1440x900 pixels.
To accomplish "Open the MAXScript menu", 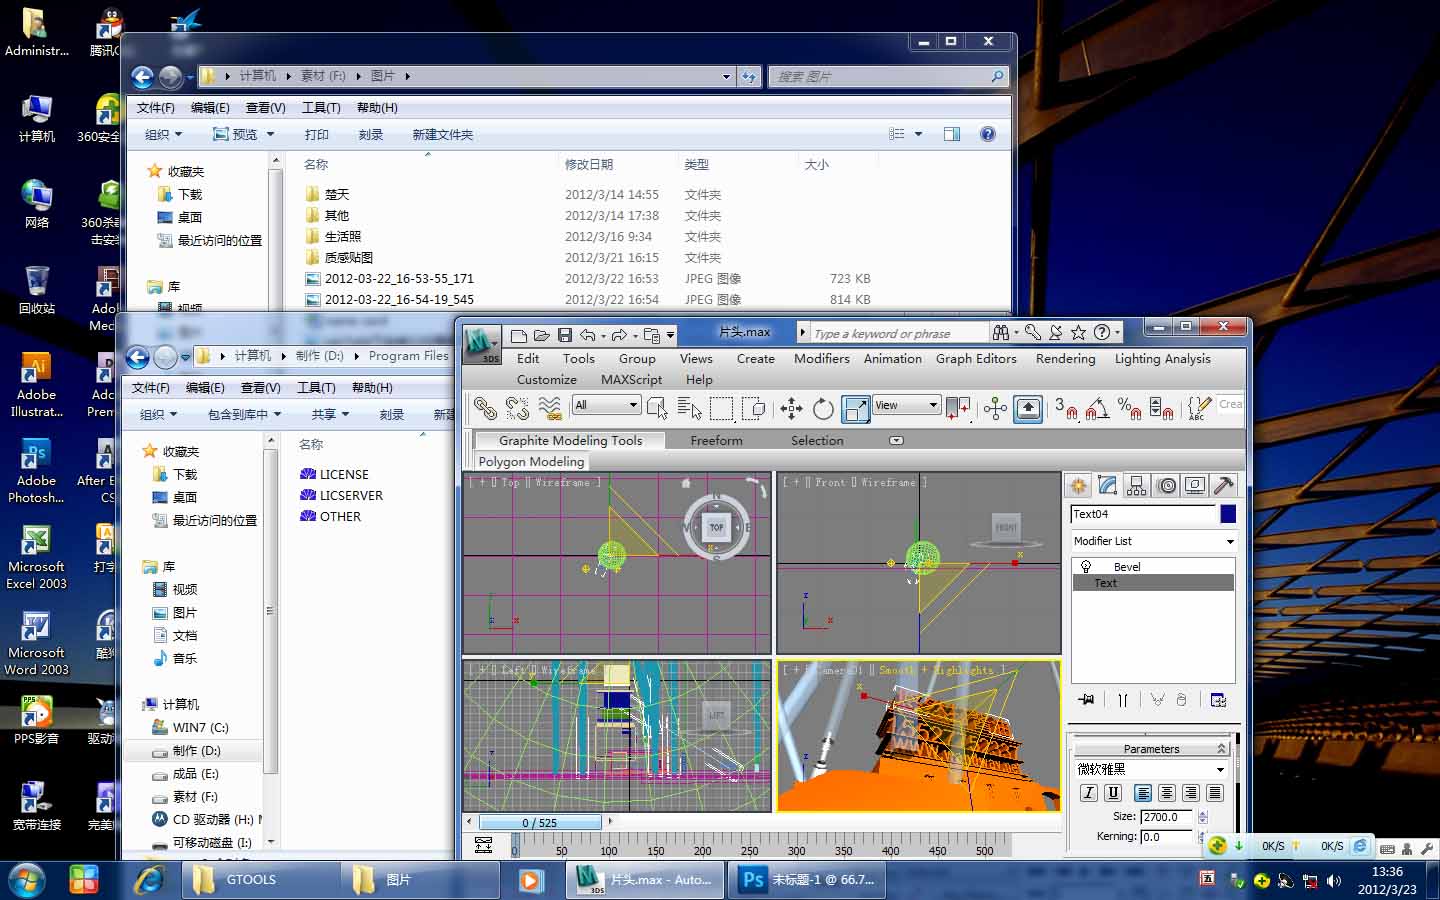I will (631, 379).
